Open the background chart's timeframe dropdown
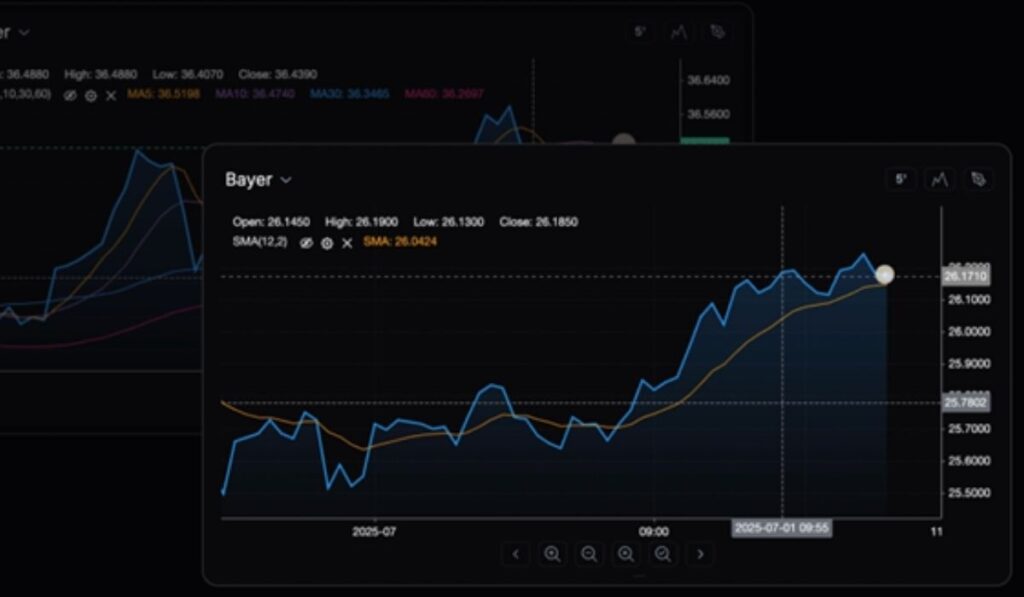1024x597 pixels. pyautogui.click(x=638, y=31)
